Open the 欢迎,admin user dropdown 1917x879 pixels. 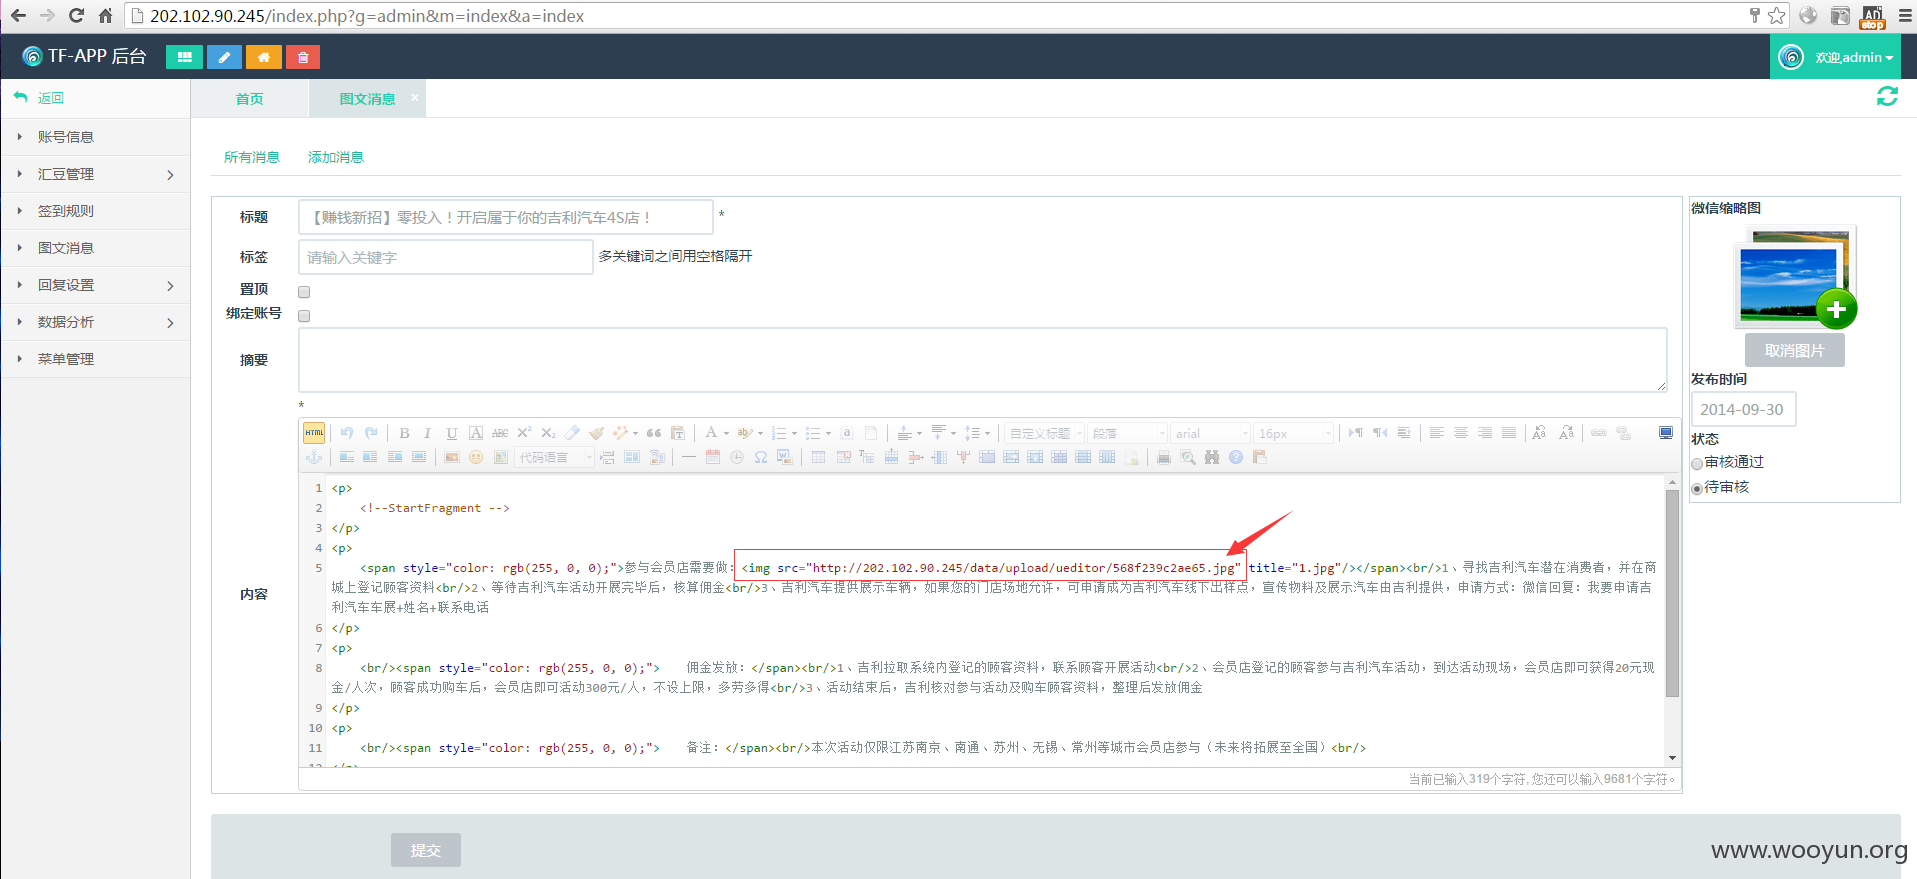point(1836,57)
